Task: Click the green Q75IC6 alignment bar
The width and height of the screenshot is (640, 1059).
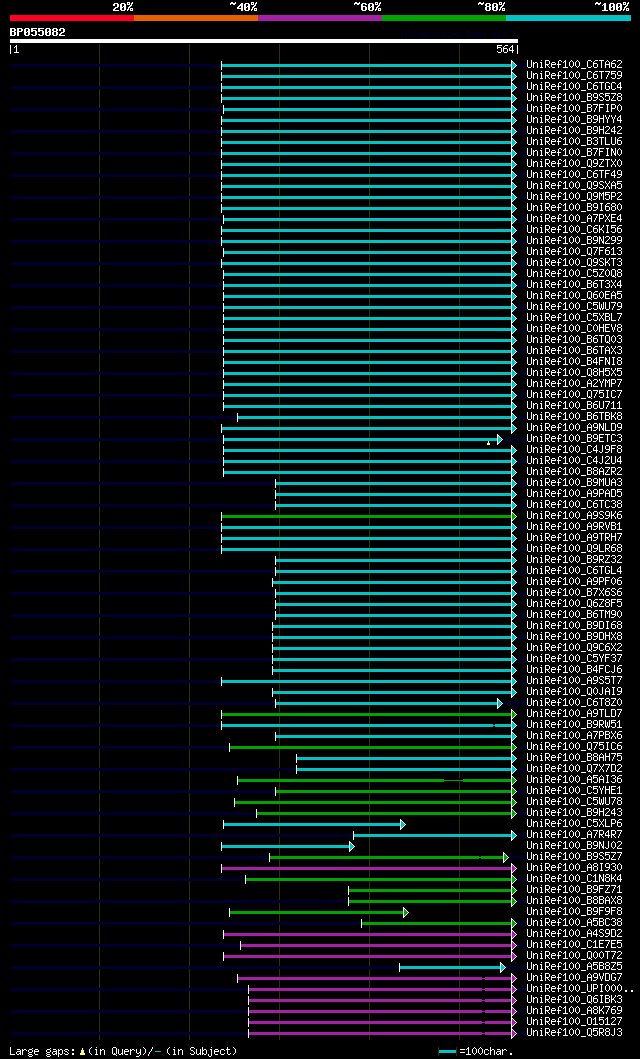Action: 373,748
